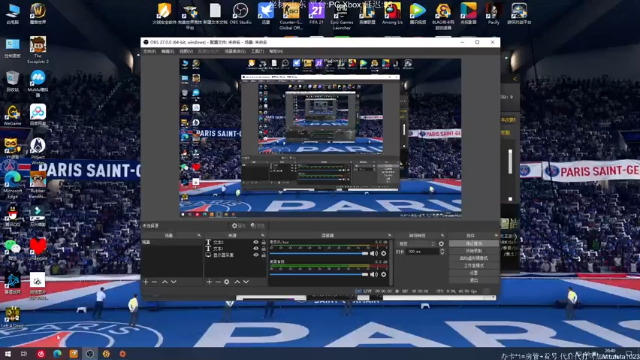This screenshot has height=360, width=640.
Task: Open Windows Start menu
Action: [7, 354]
